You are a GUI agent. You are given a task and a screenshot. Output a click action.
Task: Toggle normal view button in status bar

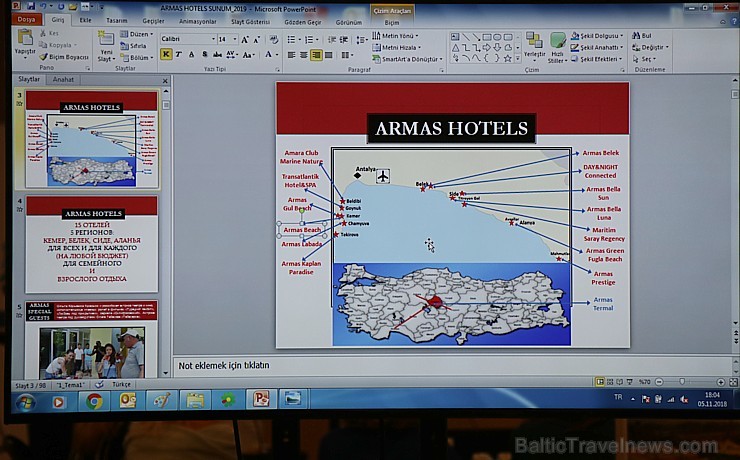(x=600, y=382)
